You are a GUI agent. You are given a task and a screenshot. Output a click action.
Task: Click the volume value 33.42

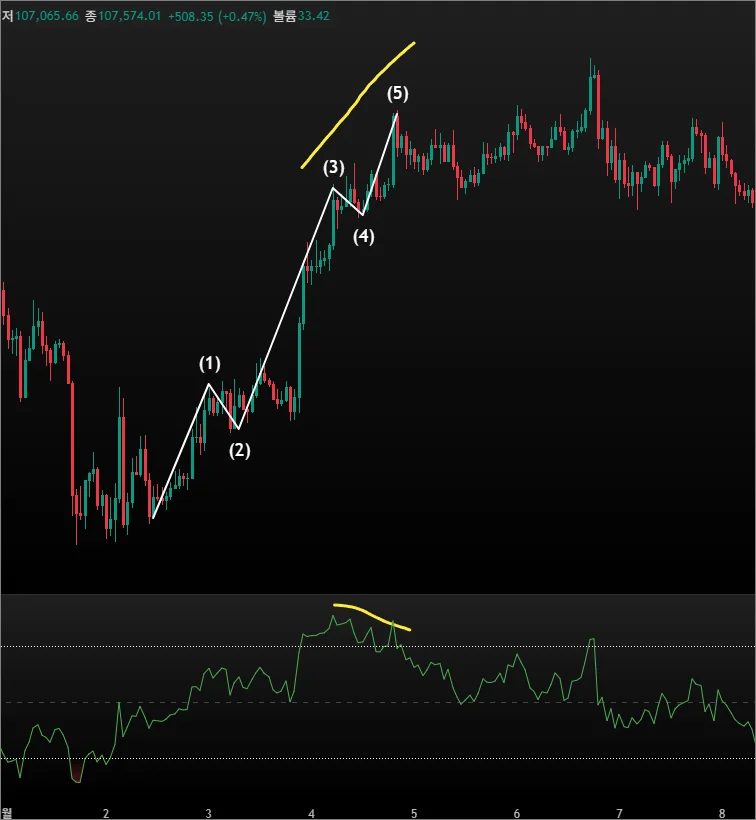314,16
